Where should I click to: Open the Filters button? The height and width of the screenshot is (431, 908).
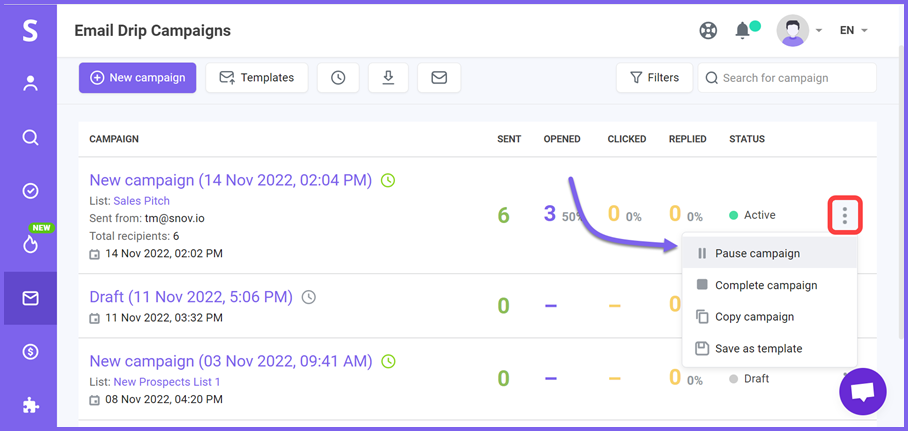(654, 78)
